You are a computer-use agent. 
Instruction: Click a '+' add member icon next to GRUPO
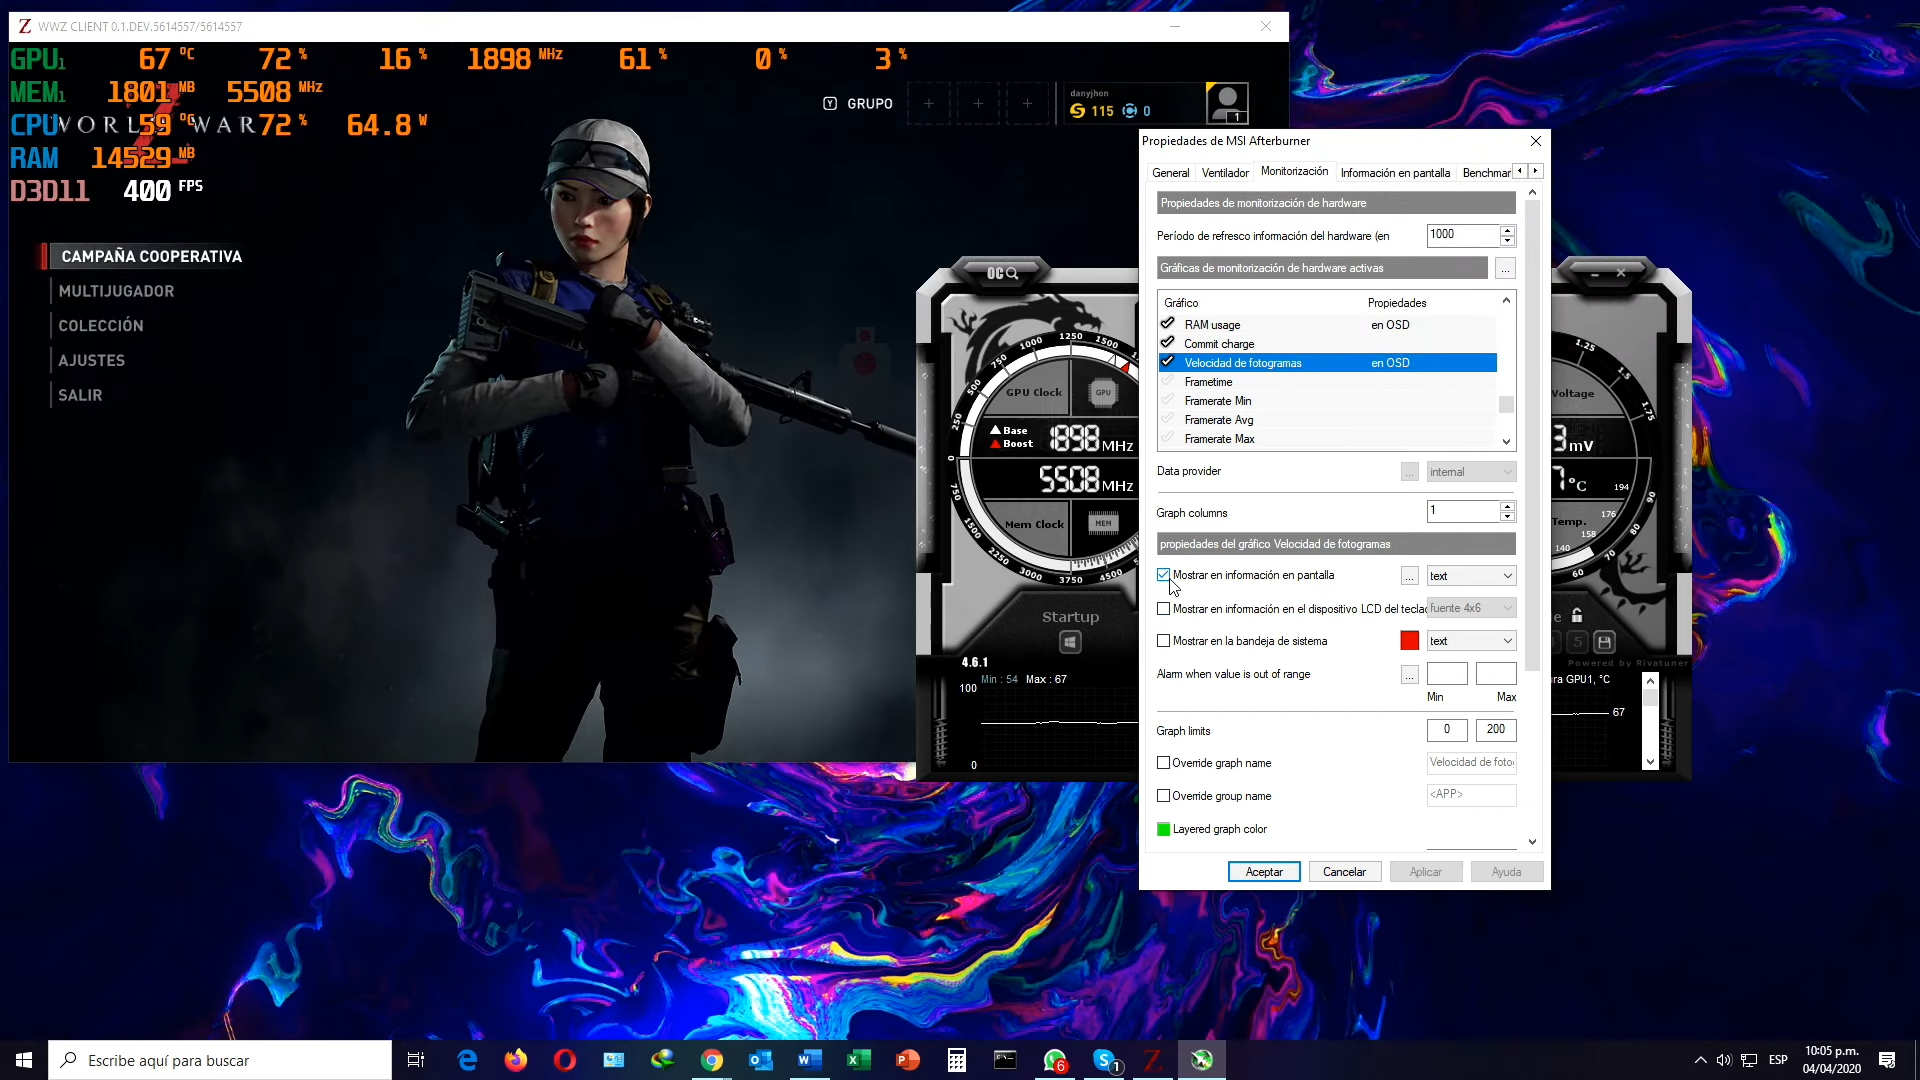pos(929,103)
